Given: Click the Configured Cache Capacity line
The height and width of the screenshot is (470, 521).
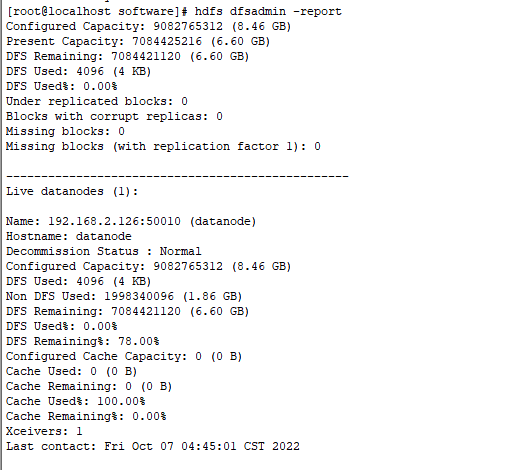Looking at the screenshot, I should (x=124, y=356).
